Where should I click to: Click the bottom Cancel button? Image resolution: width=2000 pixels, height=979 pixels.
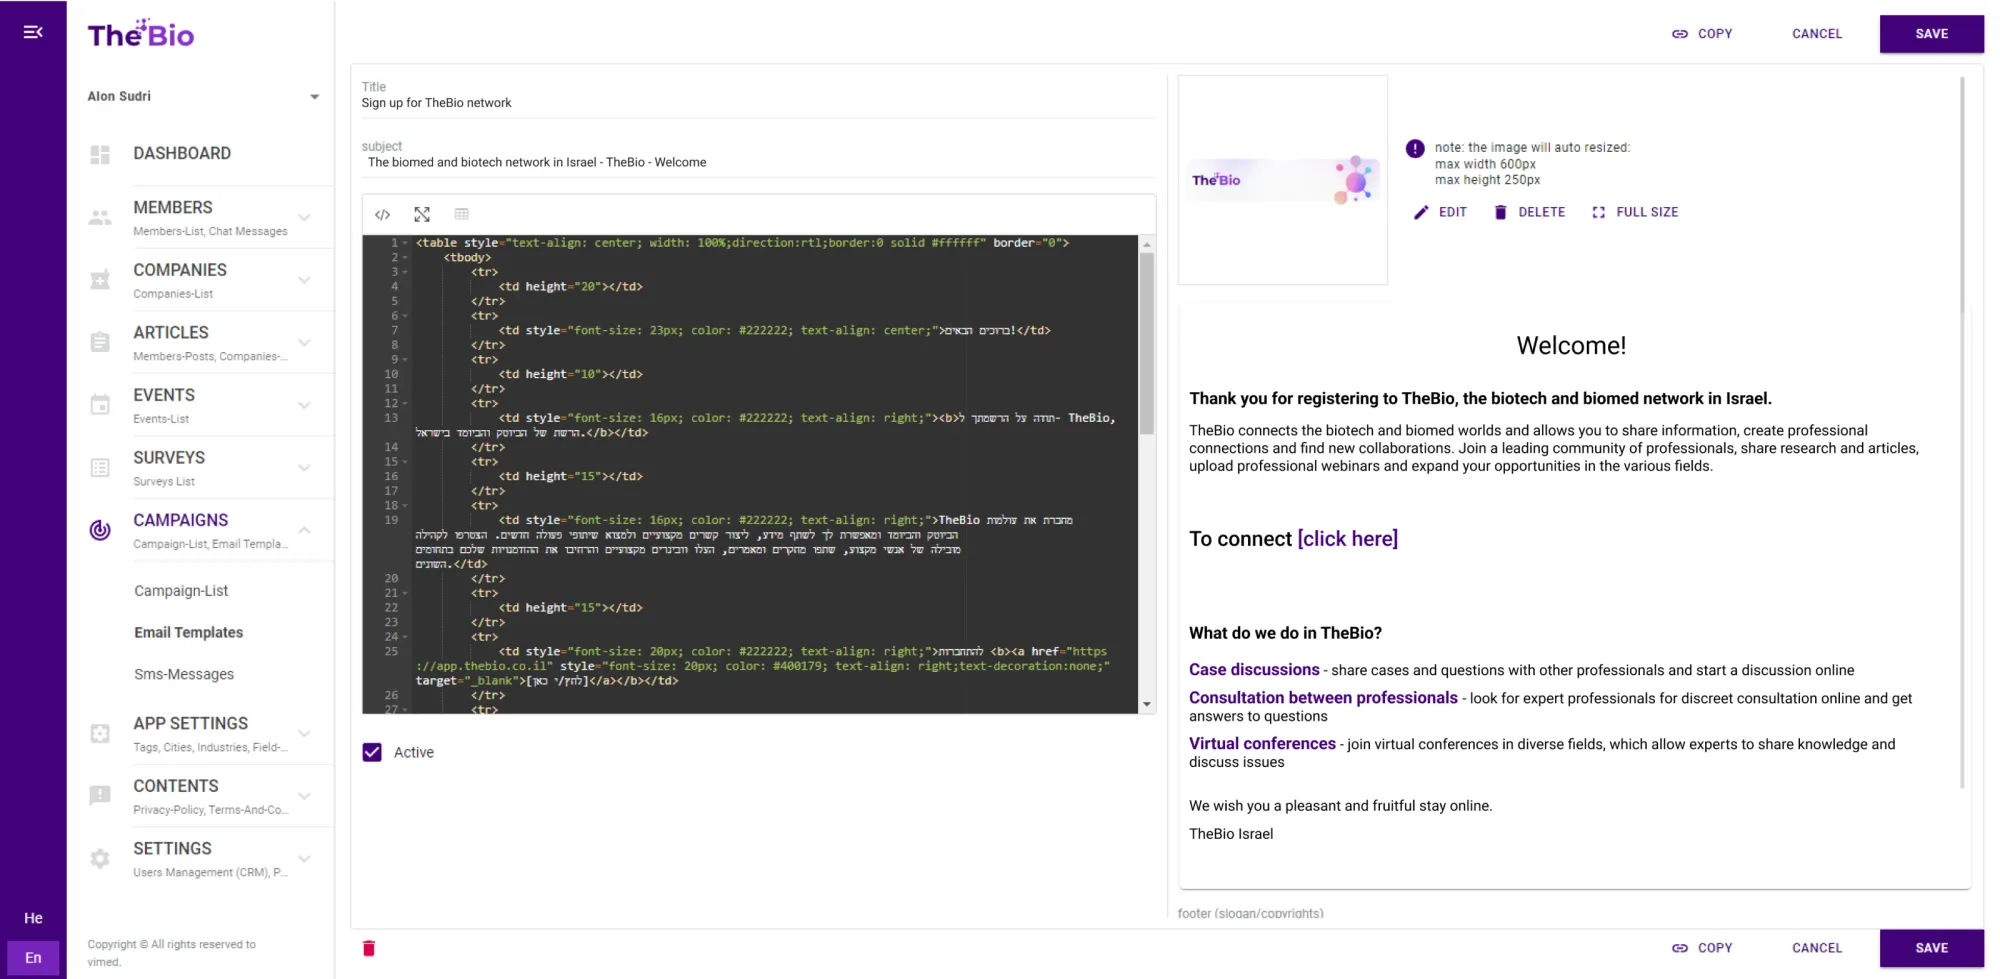[1817, 948]
